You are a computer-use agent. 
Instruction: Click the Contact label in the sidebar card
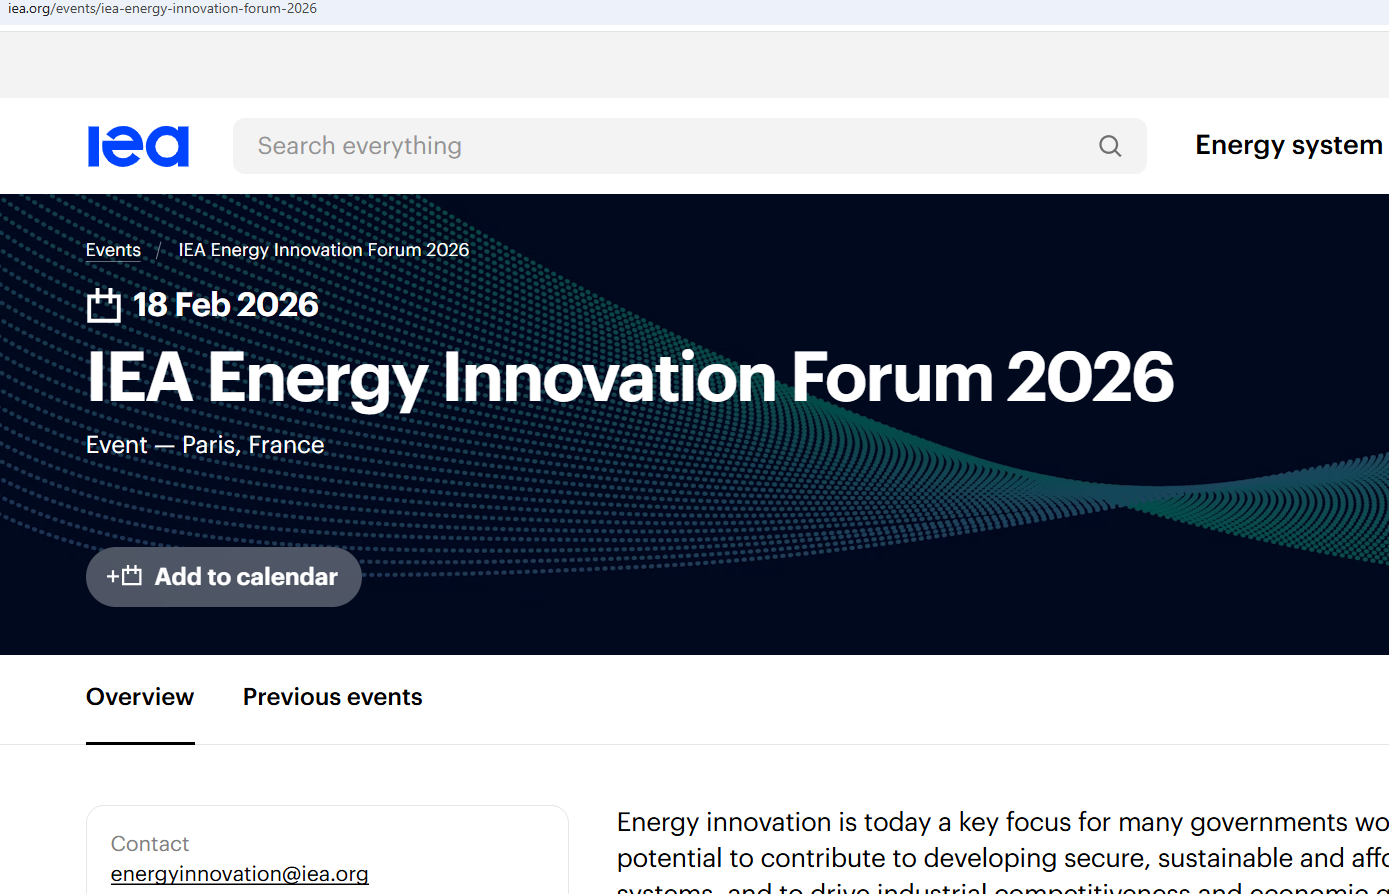[x=150, y=843]
